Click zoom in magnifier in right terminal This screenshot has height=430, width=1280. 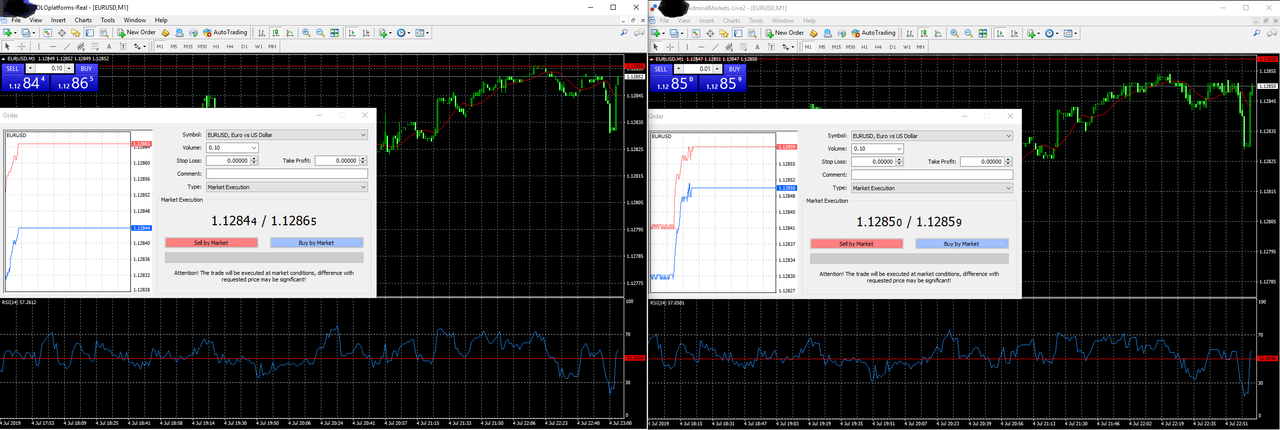(x=954, y=32)
